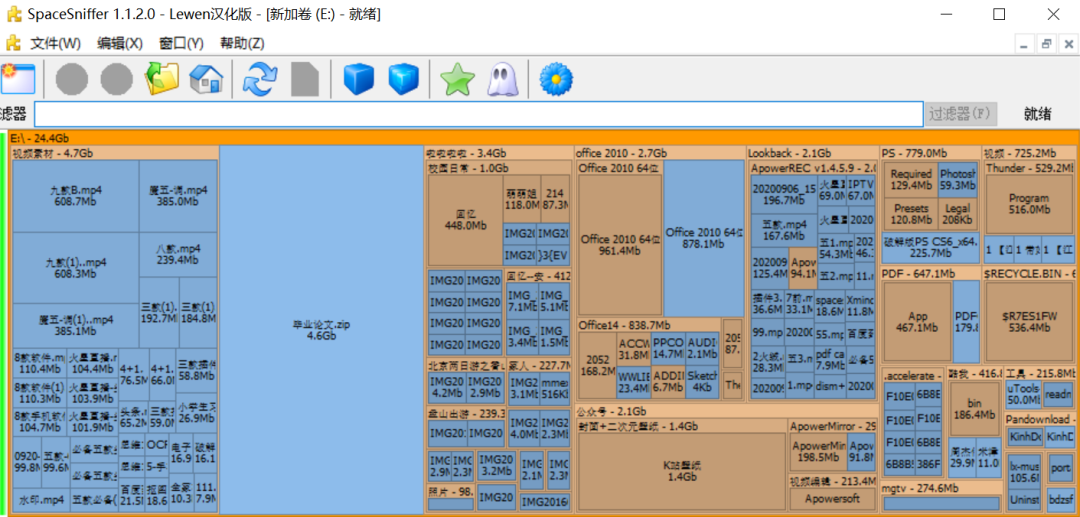Select the Office 2010 64位 878.1Mb block

click(x=704, y=238)
